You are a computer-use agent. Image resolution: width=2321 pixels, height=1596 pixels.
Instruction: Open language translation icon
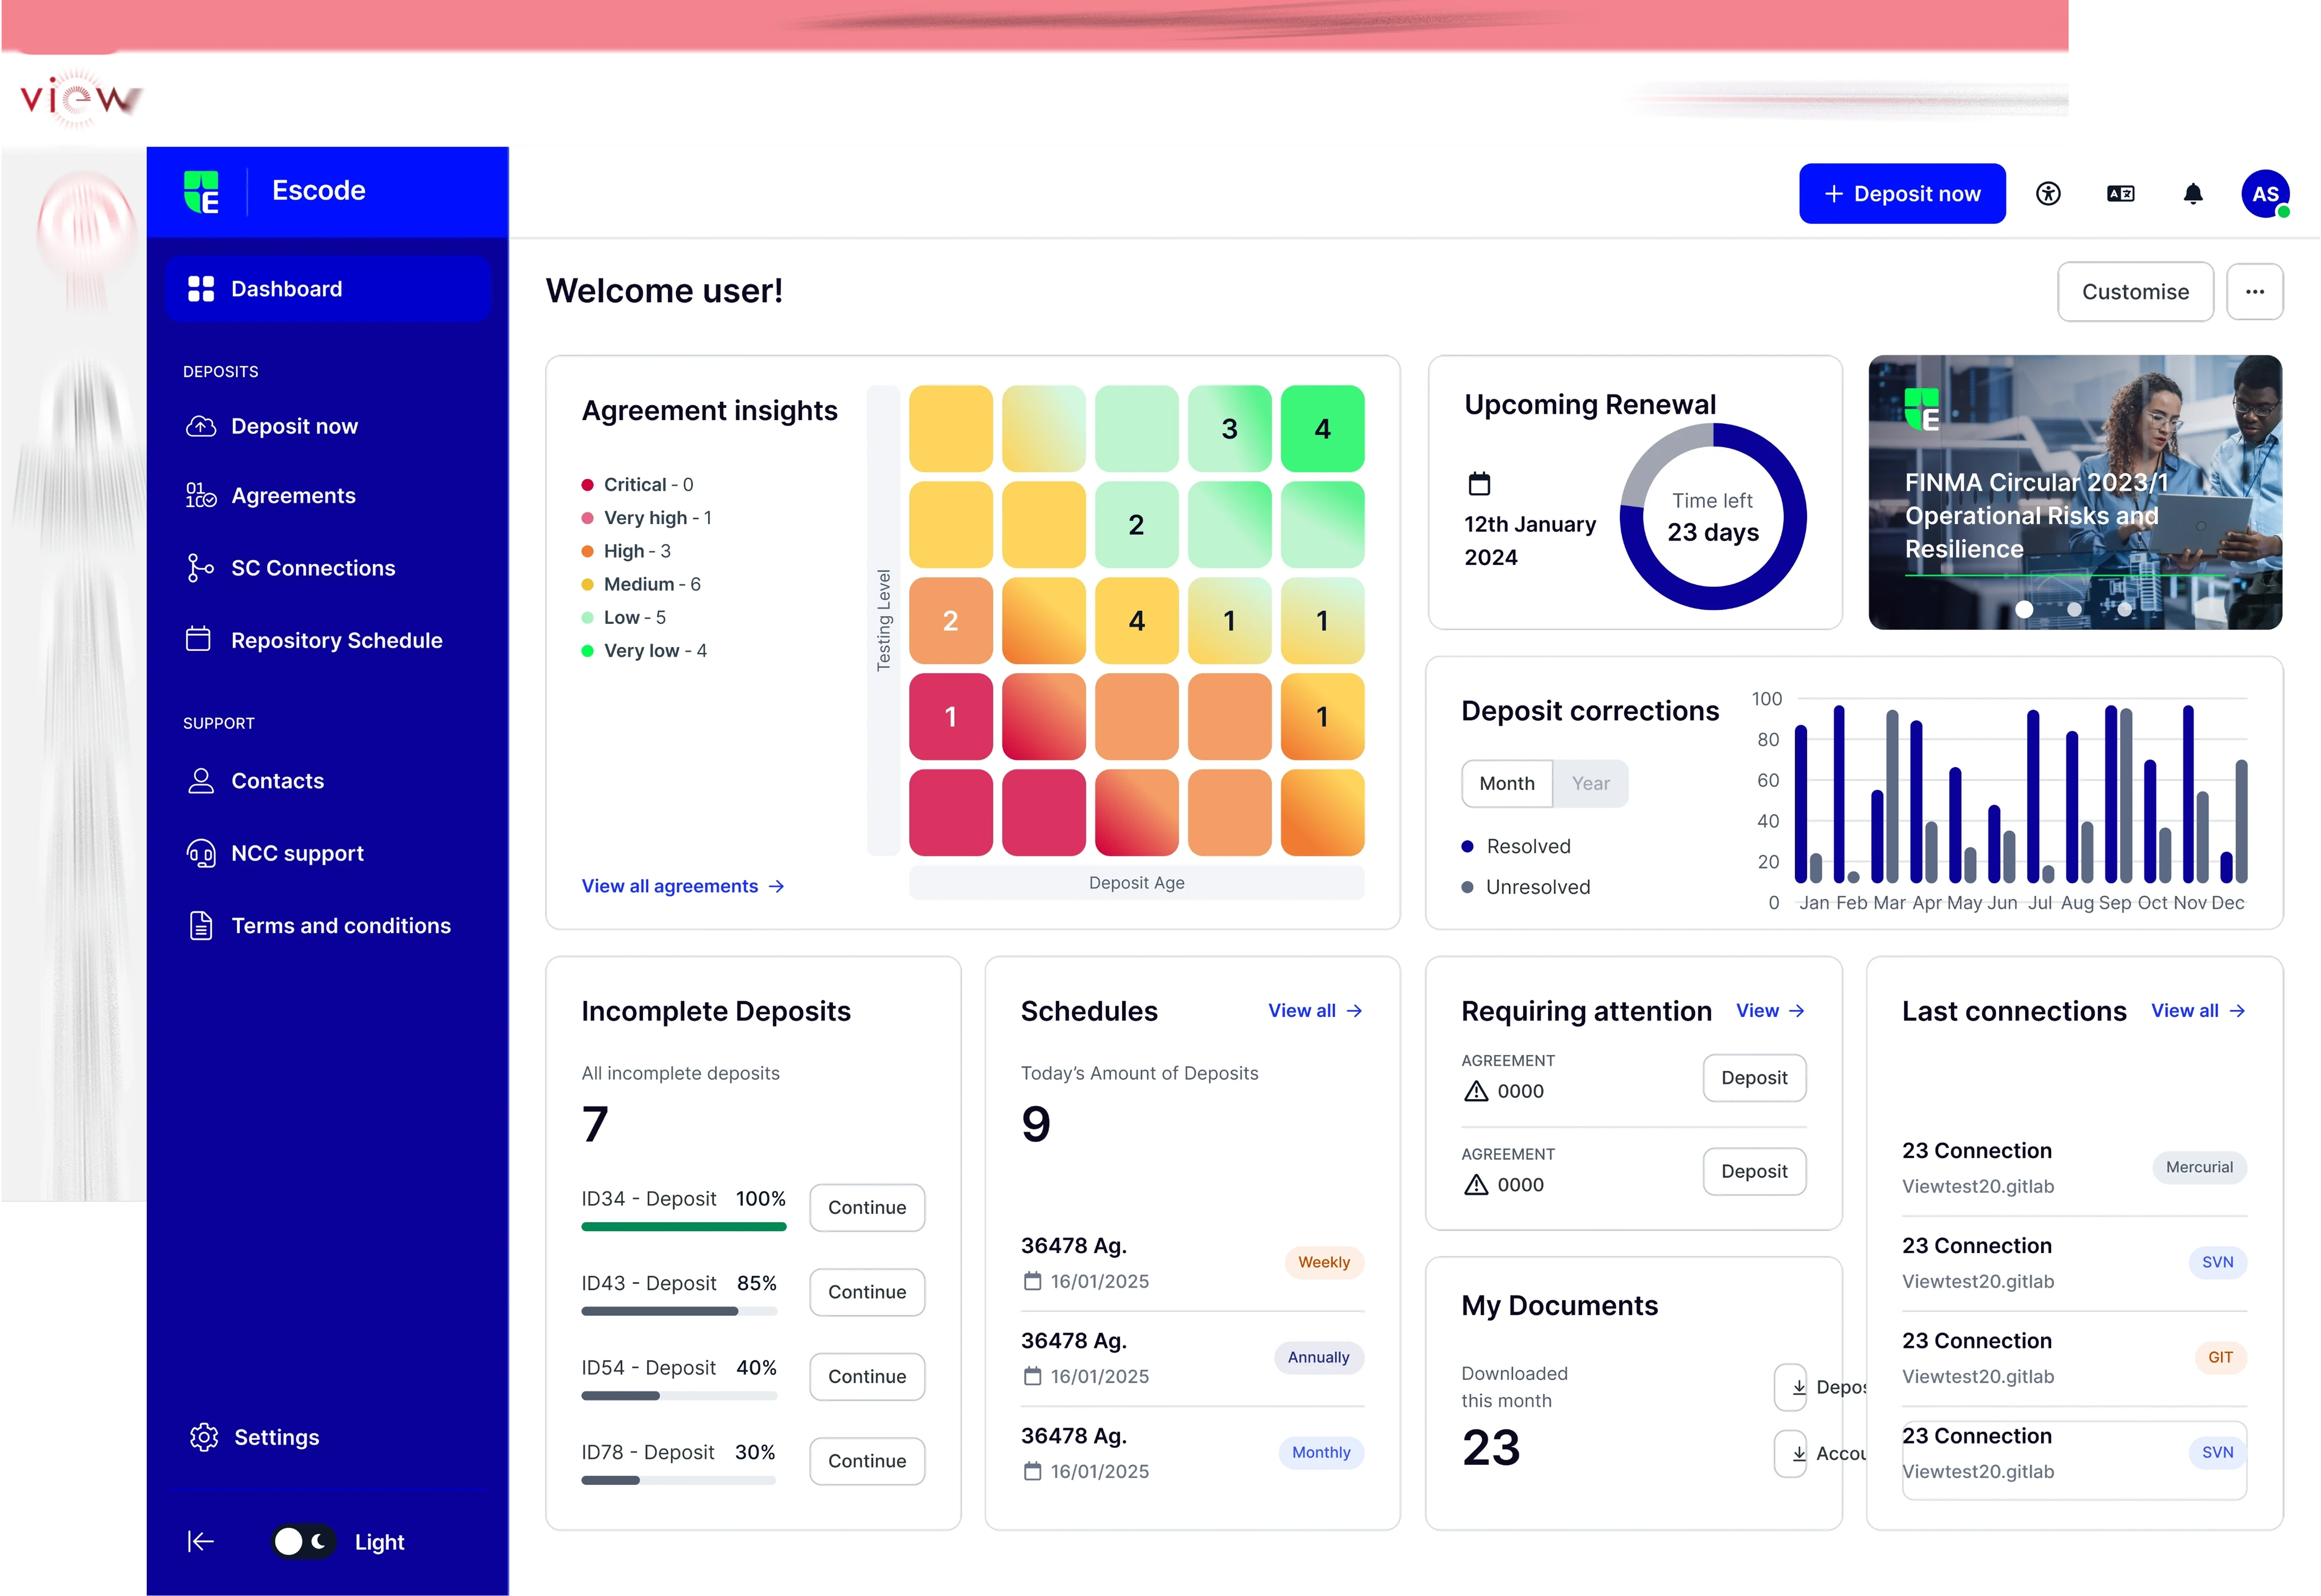point(2120,193)
